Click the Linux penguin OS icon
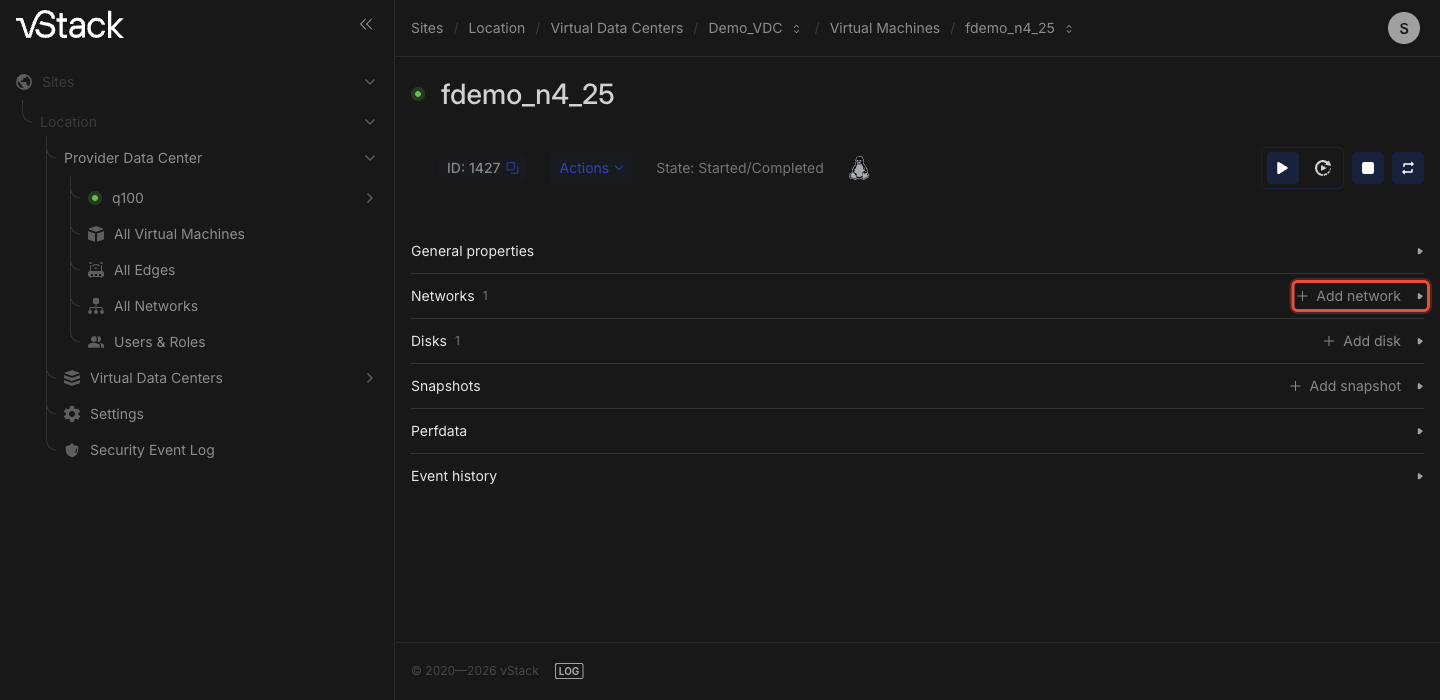 [x=859, y=168]
